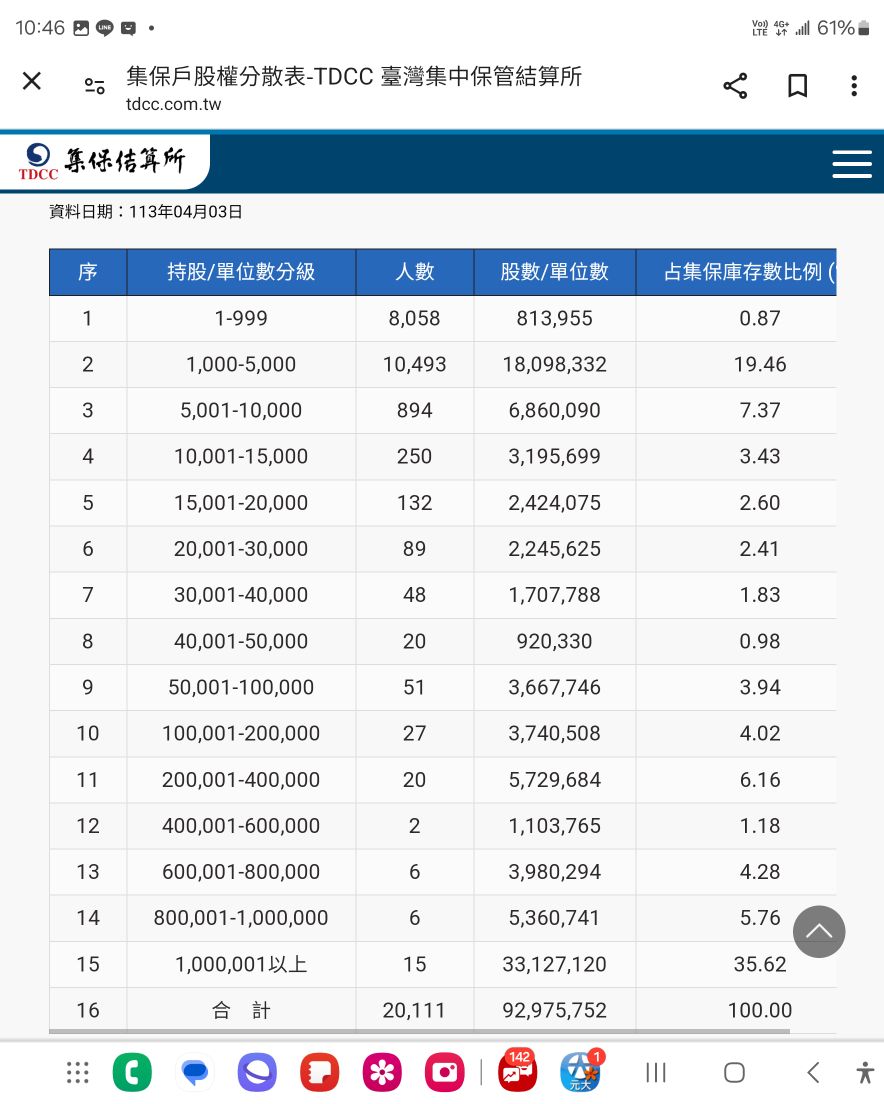Open the red stock app with 142 badge
The image size is (884, 1104).
click(517, 1071)
